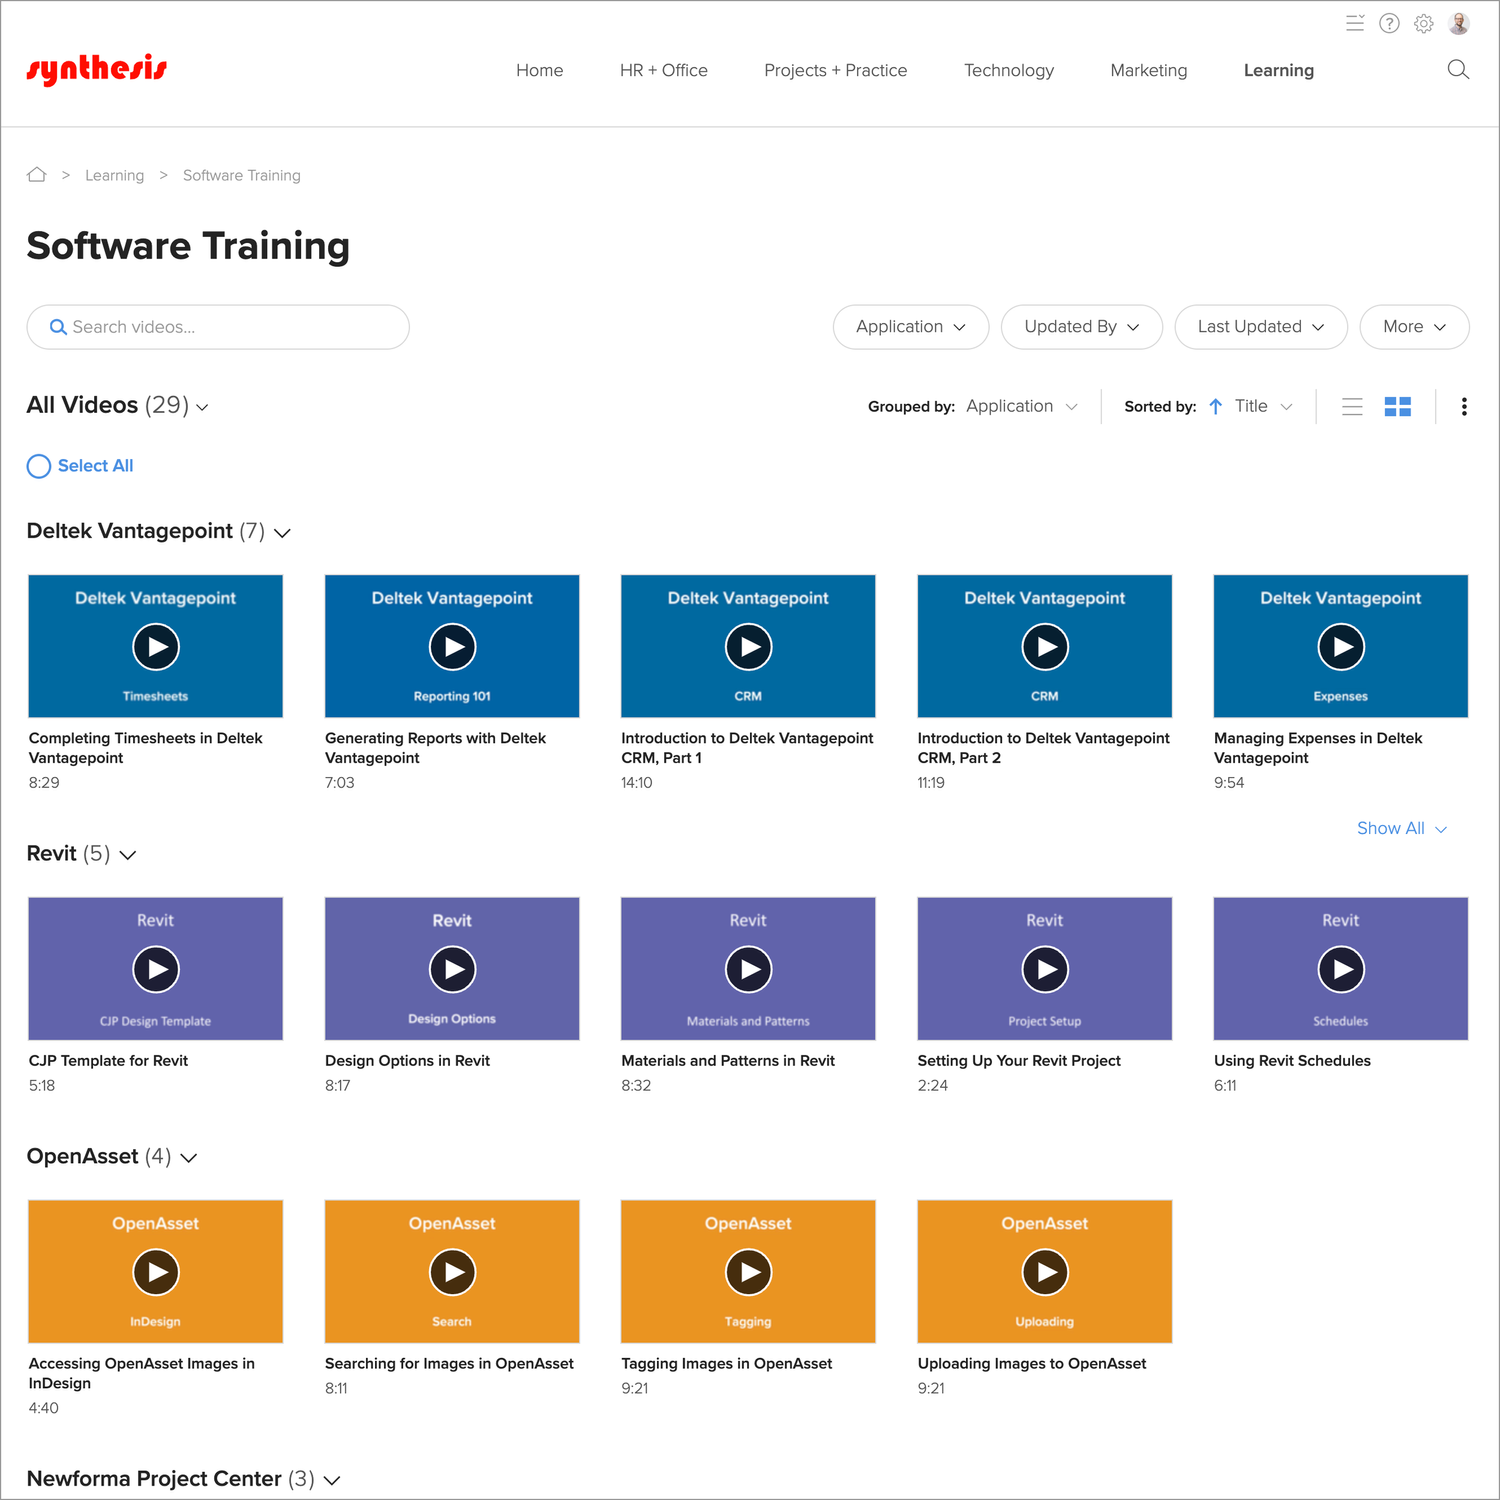Image resolution: width=1500 pixels, height=1500 pixels.
Task: Open the Projects + Practice menu
Action: click(x=835, y=70)
